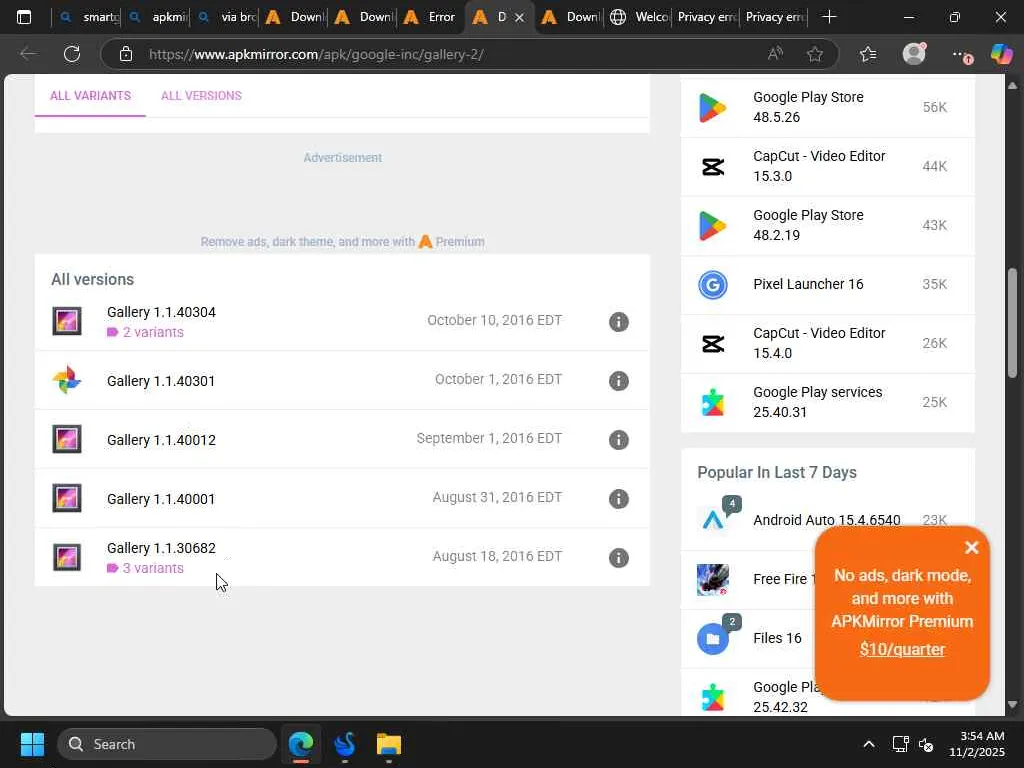1024x768 pixels.
Task: Click the Android Auto icon
Action: (712, 520)
